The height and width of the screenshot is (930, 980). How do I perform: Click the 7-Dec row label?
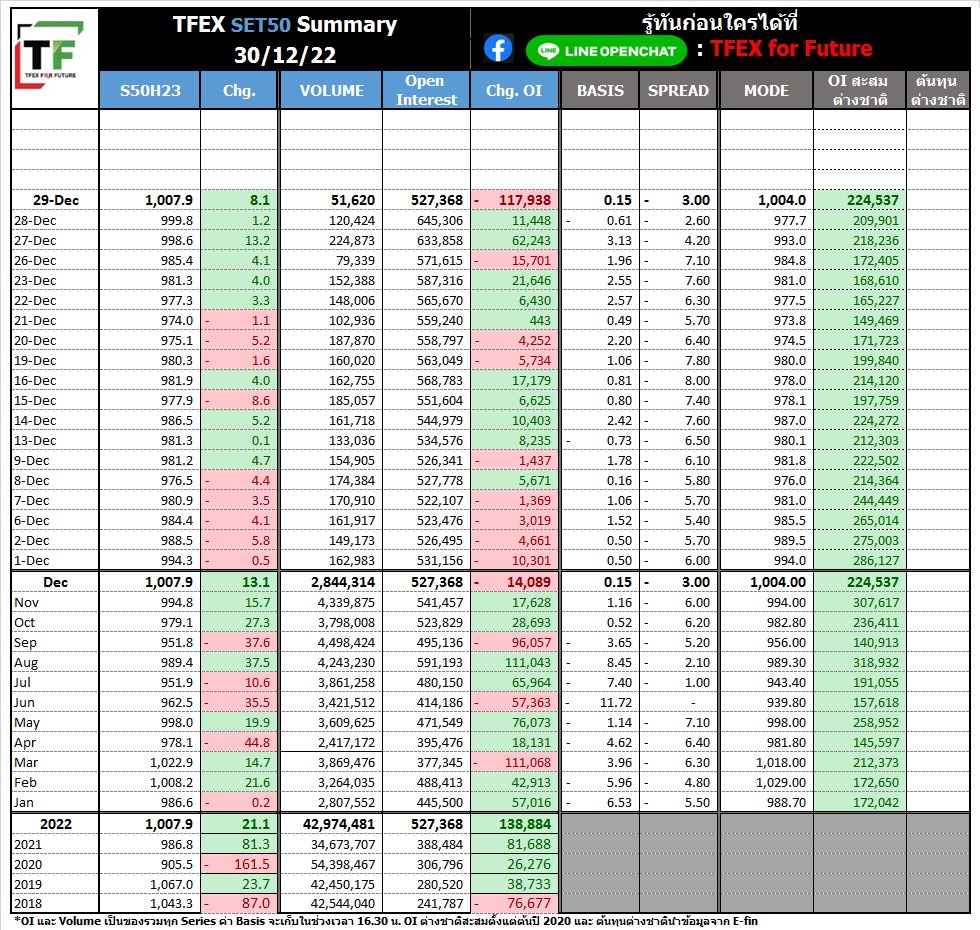pos(32,501)
